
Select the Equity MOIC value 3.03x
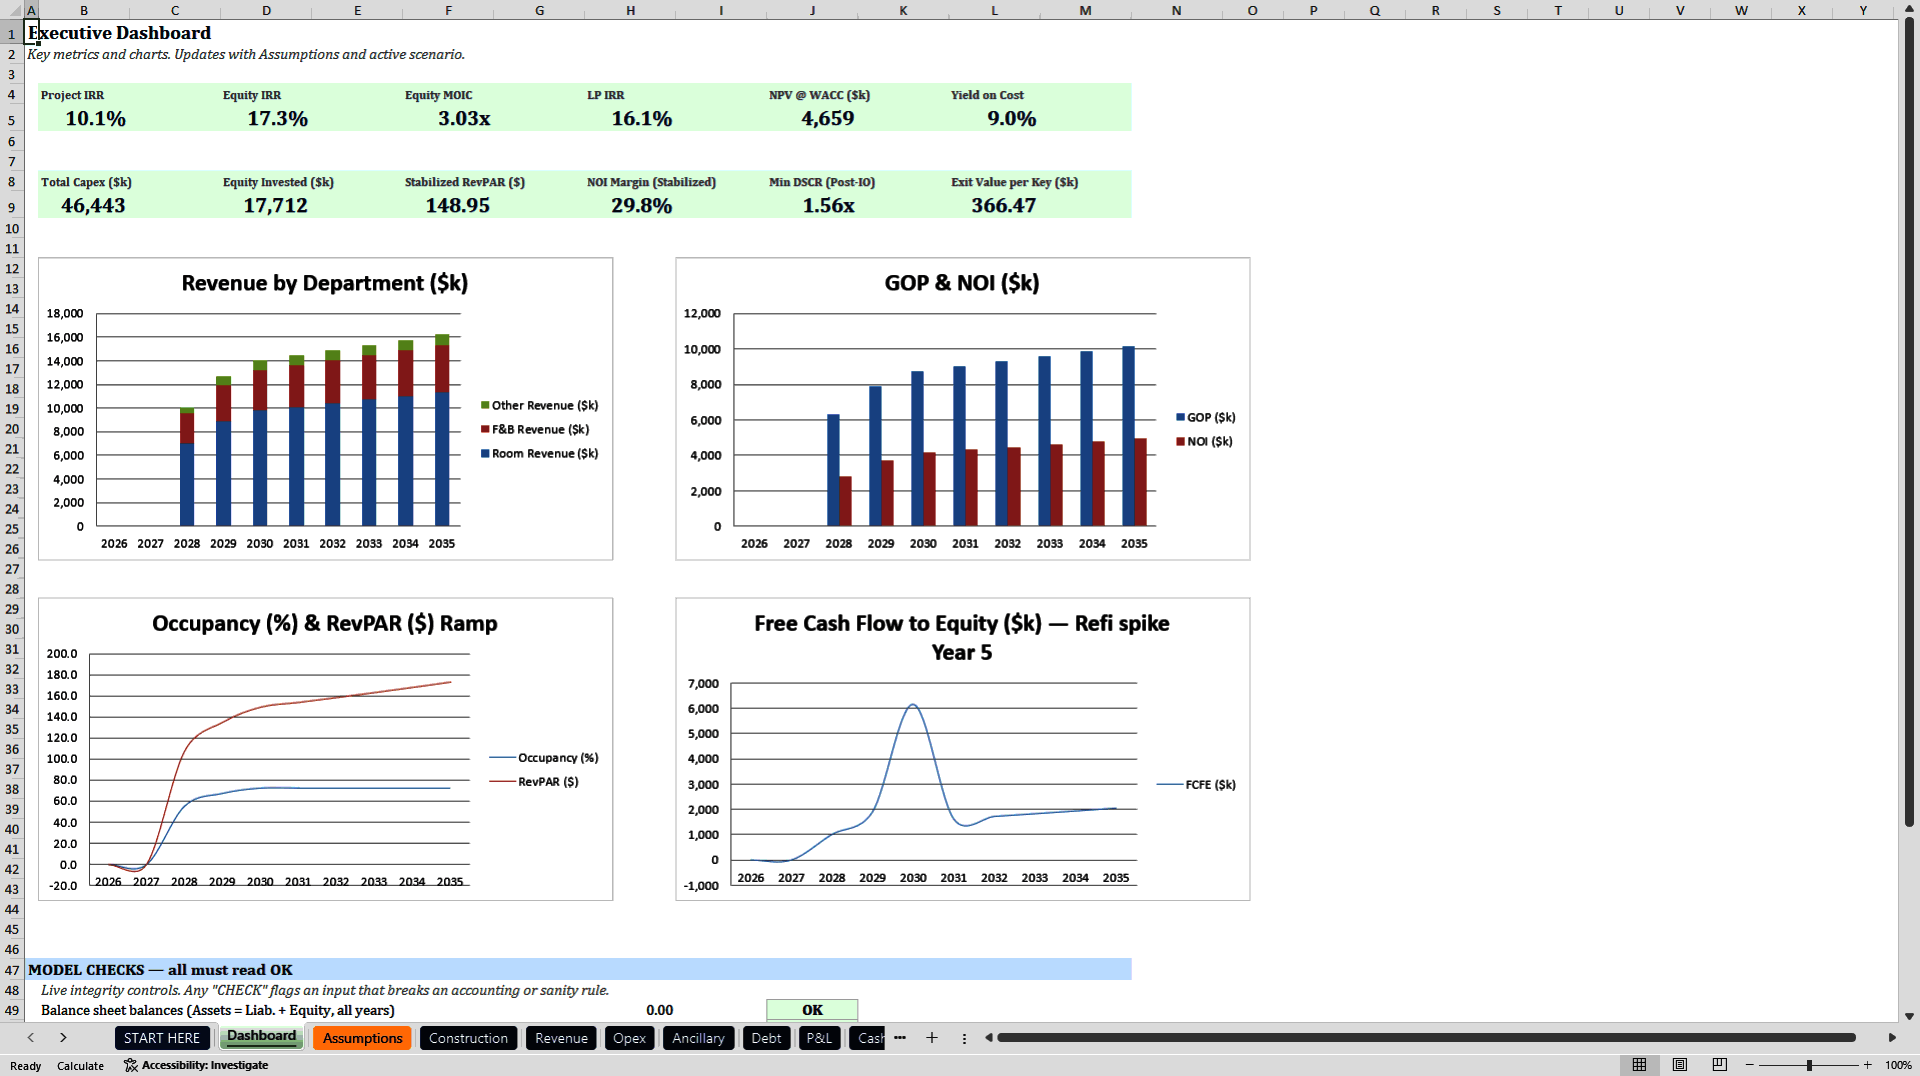coord(464,119)
